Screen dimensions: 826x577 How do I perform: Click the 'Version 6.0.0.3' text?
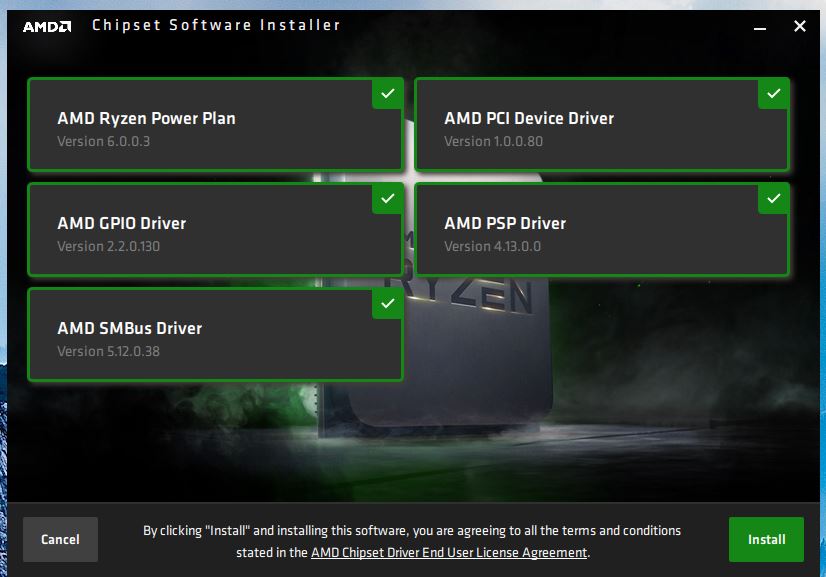[x=104, y=141]
